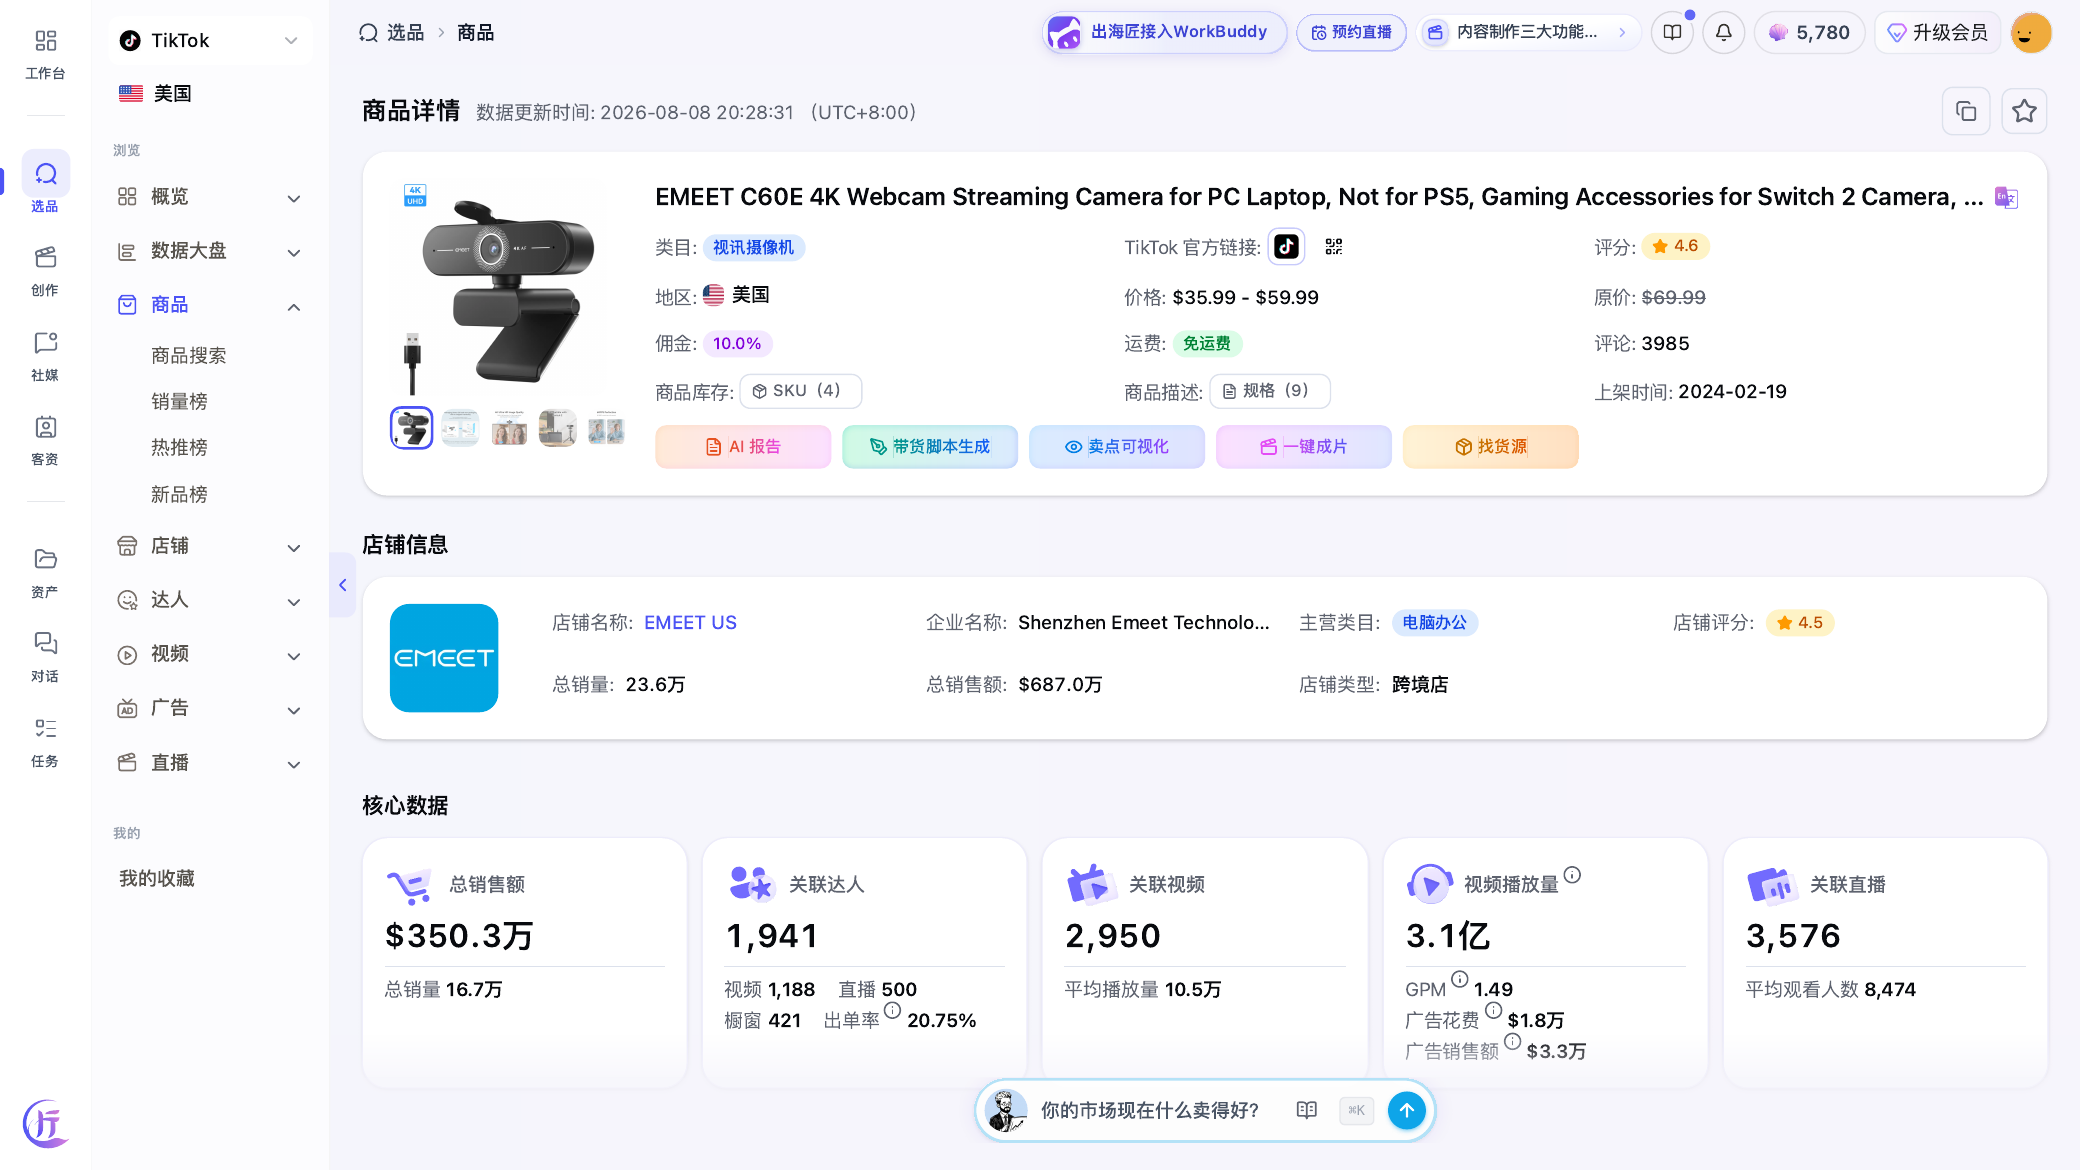Click the 升级会员 upgrade button
The height and width of the screenshot is (1170, 2080).
click(1937, 32)
